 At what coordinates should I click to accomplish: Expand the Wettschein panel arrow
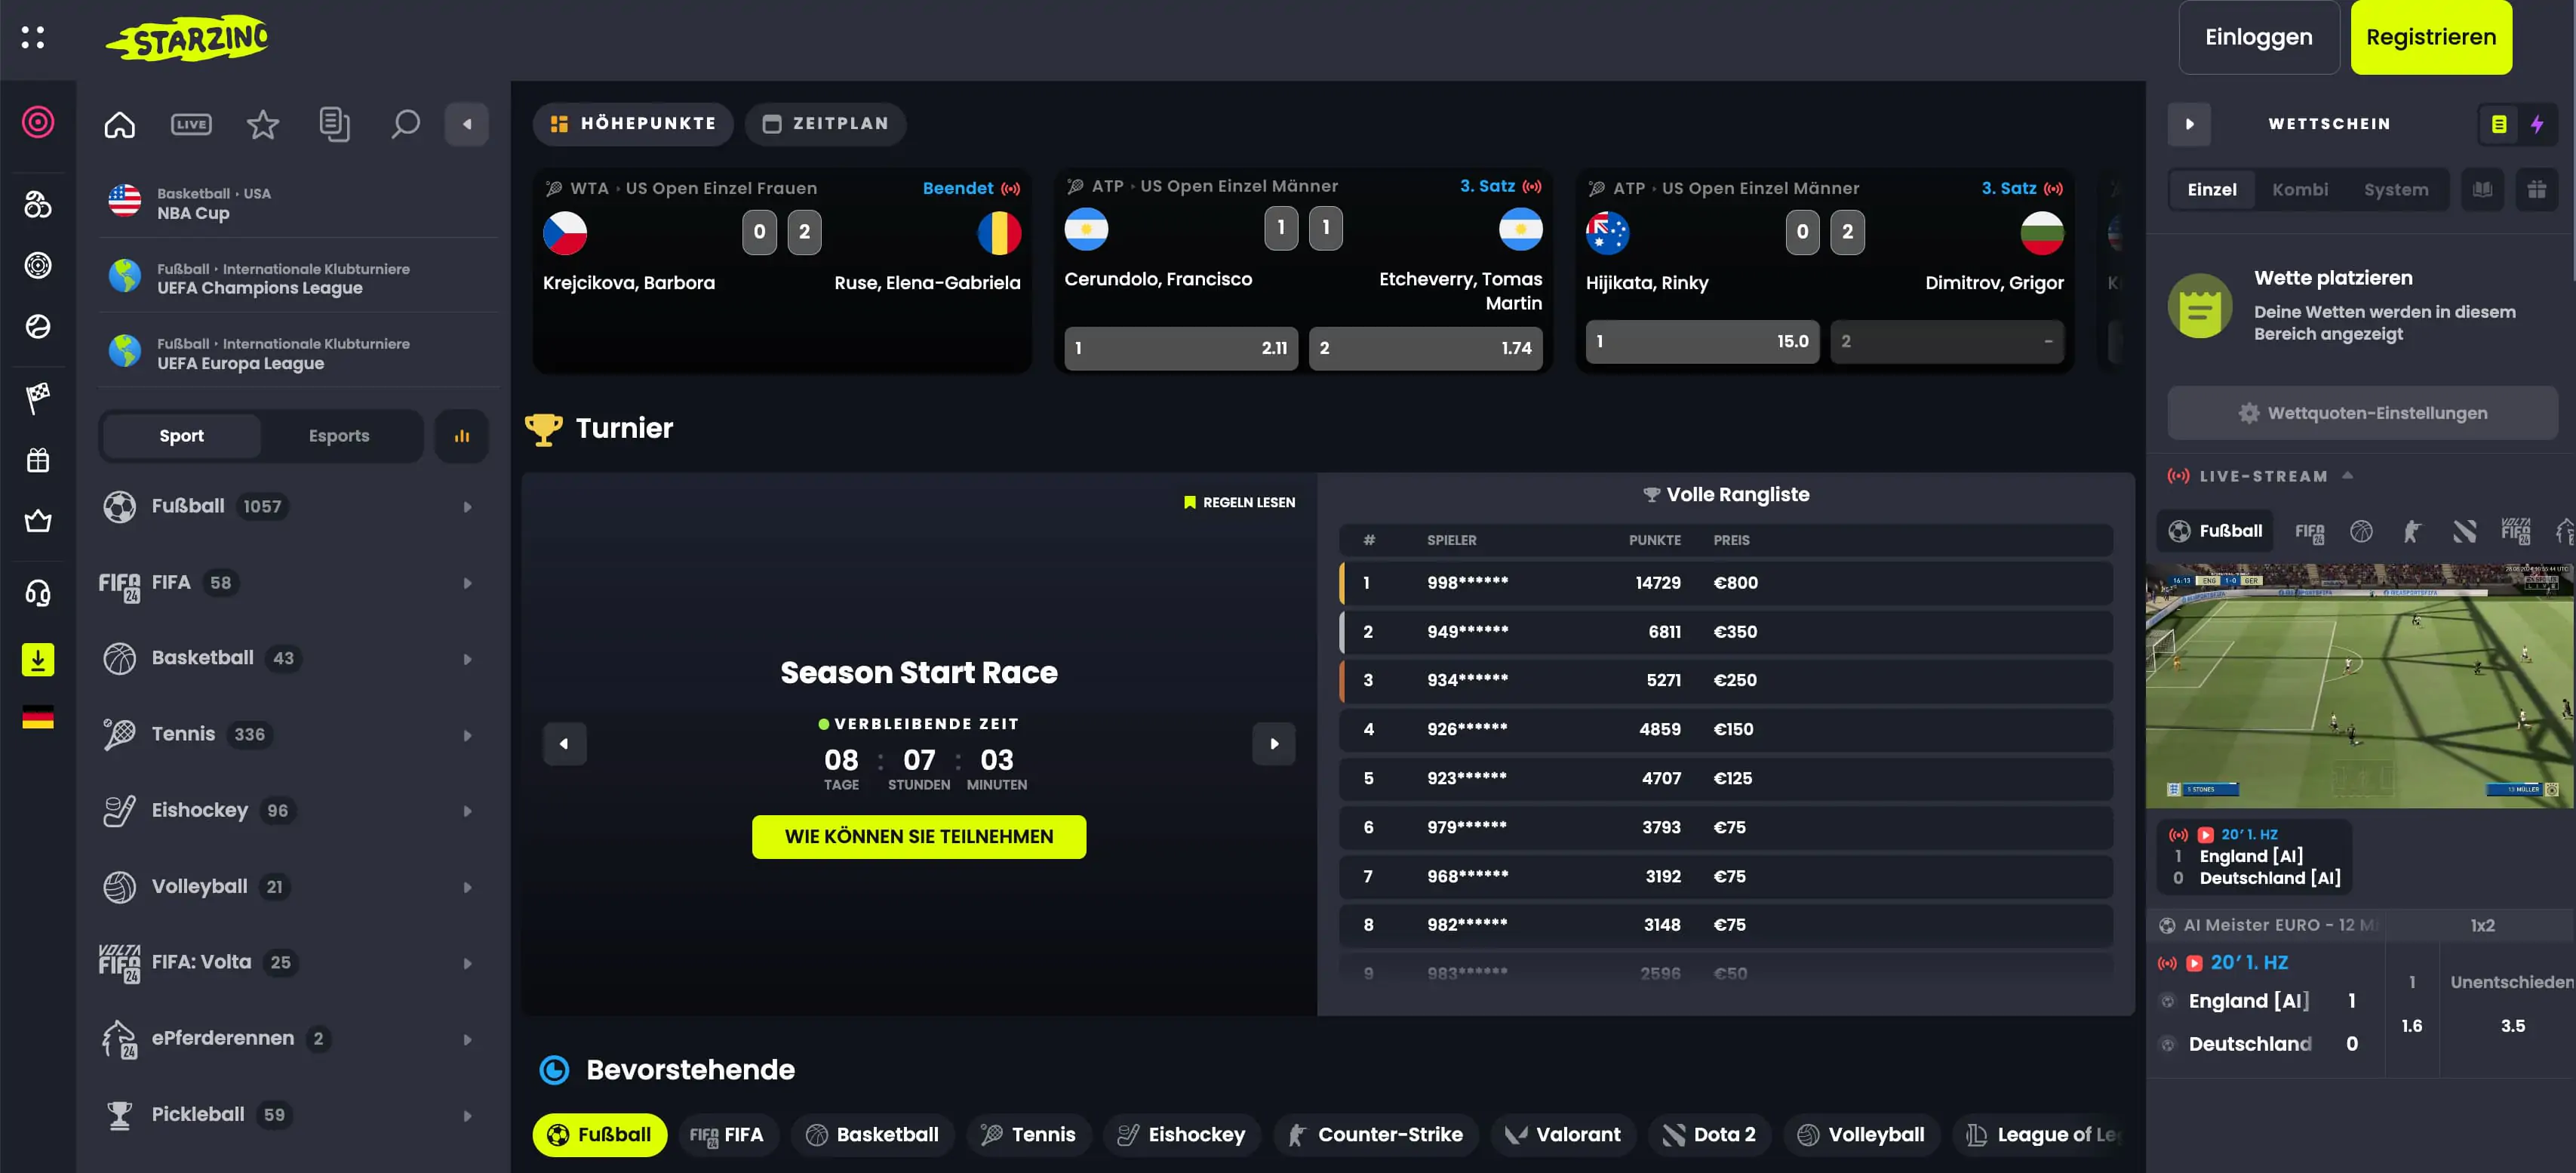click(x=2189, y=124)
